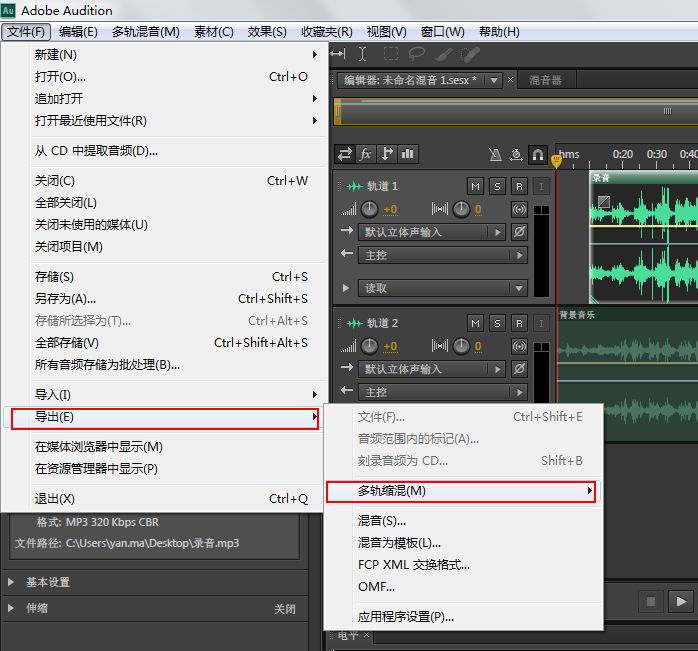Expand Track 1 automation lanes triangle
The height and width of the screenshot is (651, 698).
click(x=346, y=288)
